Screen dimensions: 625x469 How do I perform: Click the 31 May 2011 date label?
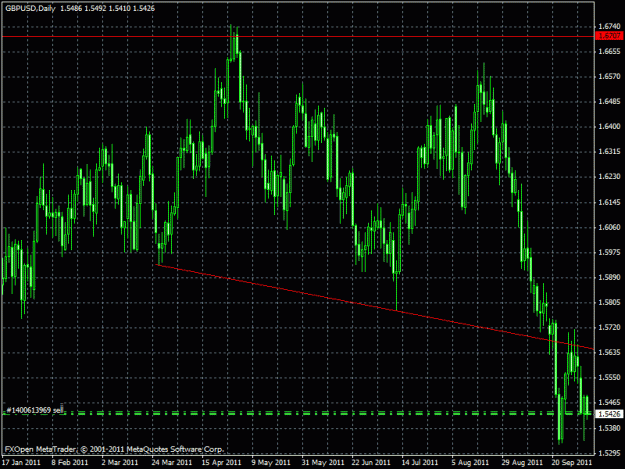(323, 462)
